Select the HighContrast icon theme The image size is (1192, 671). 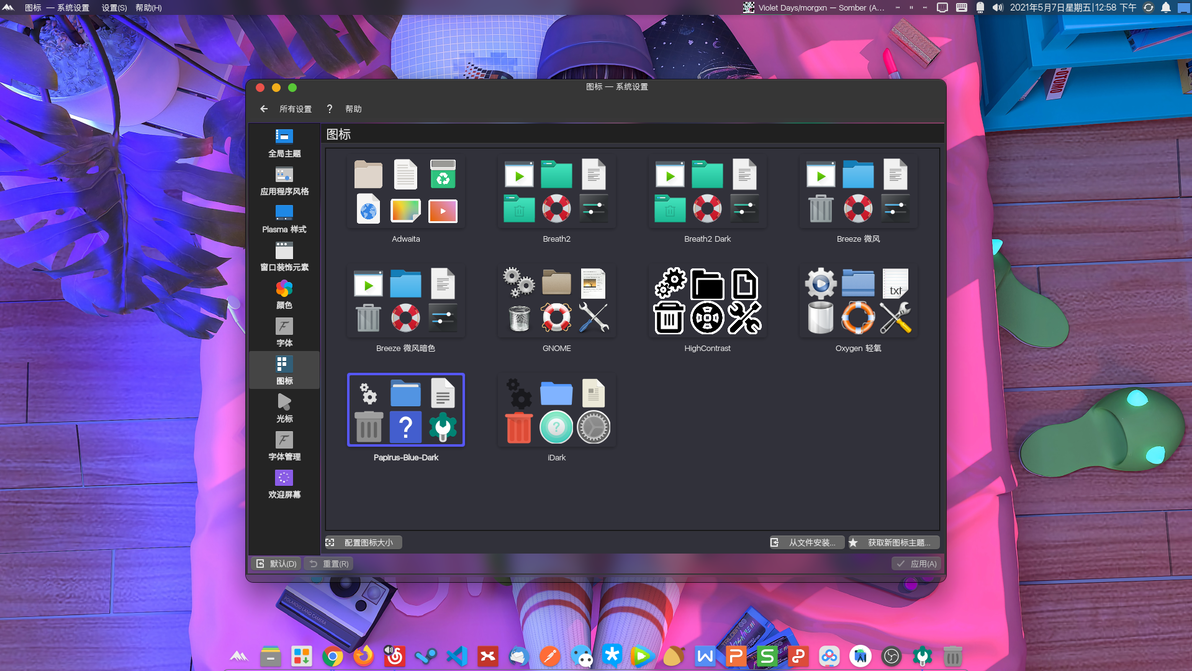pos(707,309)
